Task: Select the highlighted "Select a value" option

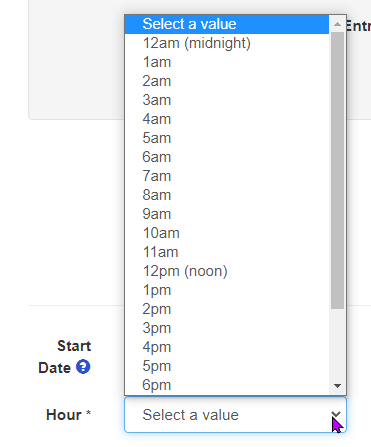Action: 227,24
